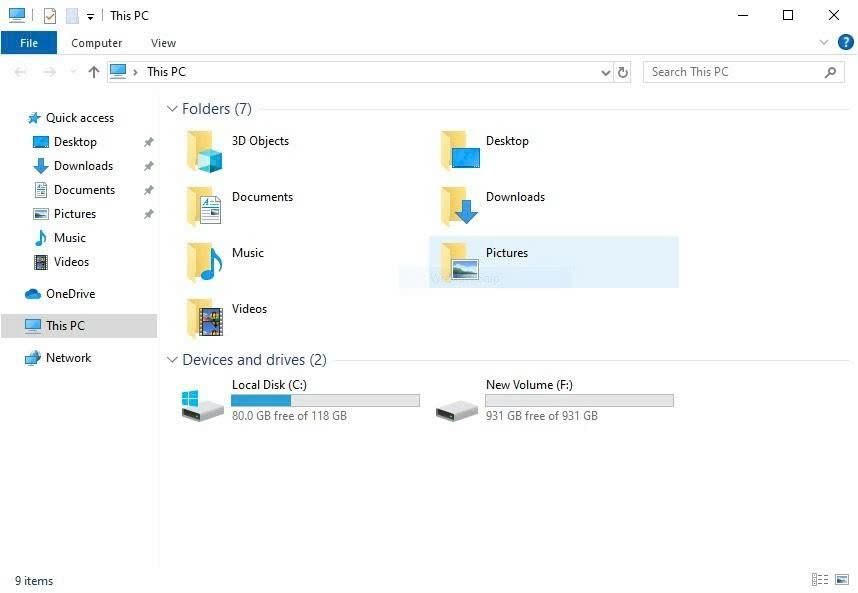Open the address bar history dropdown
The height and width of the screenshot is (593, 858).
coord(605,72)
